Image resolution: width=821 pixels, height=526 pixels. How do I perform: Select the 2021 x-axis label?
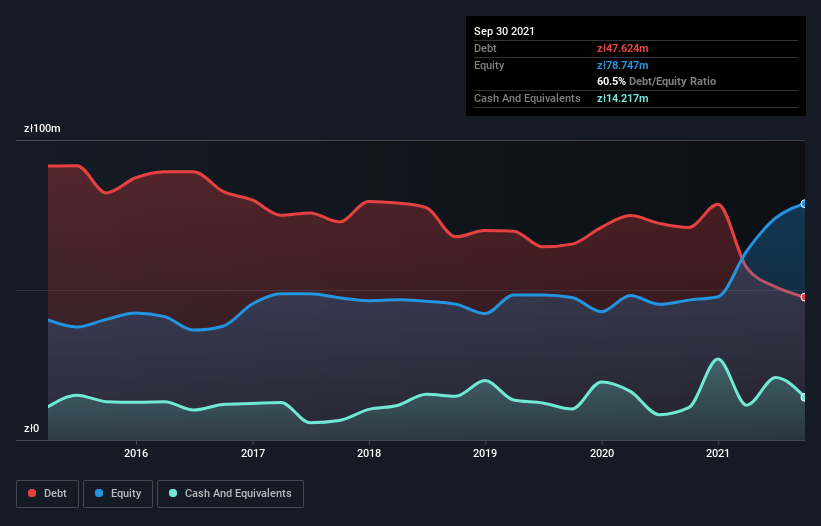pos(718,453)
